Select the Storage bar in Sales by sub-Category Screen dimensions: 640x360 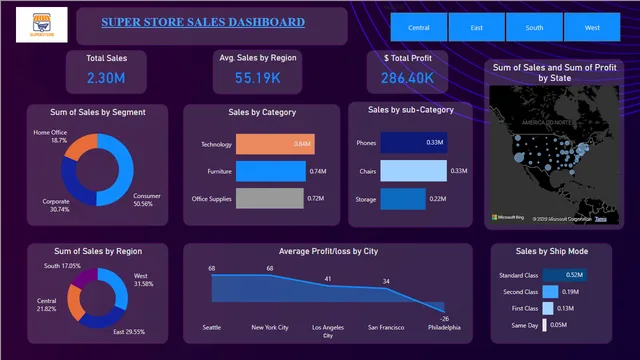403,199
